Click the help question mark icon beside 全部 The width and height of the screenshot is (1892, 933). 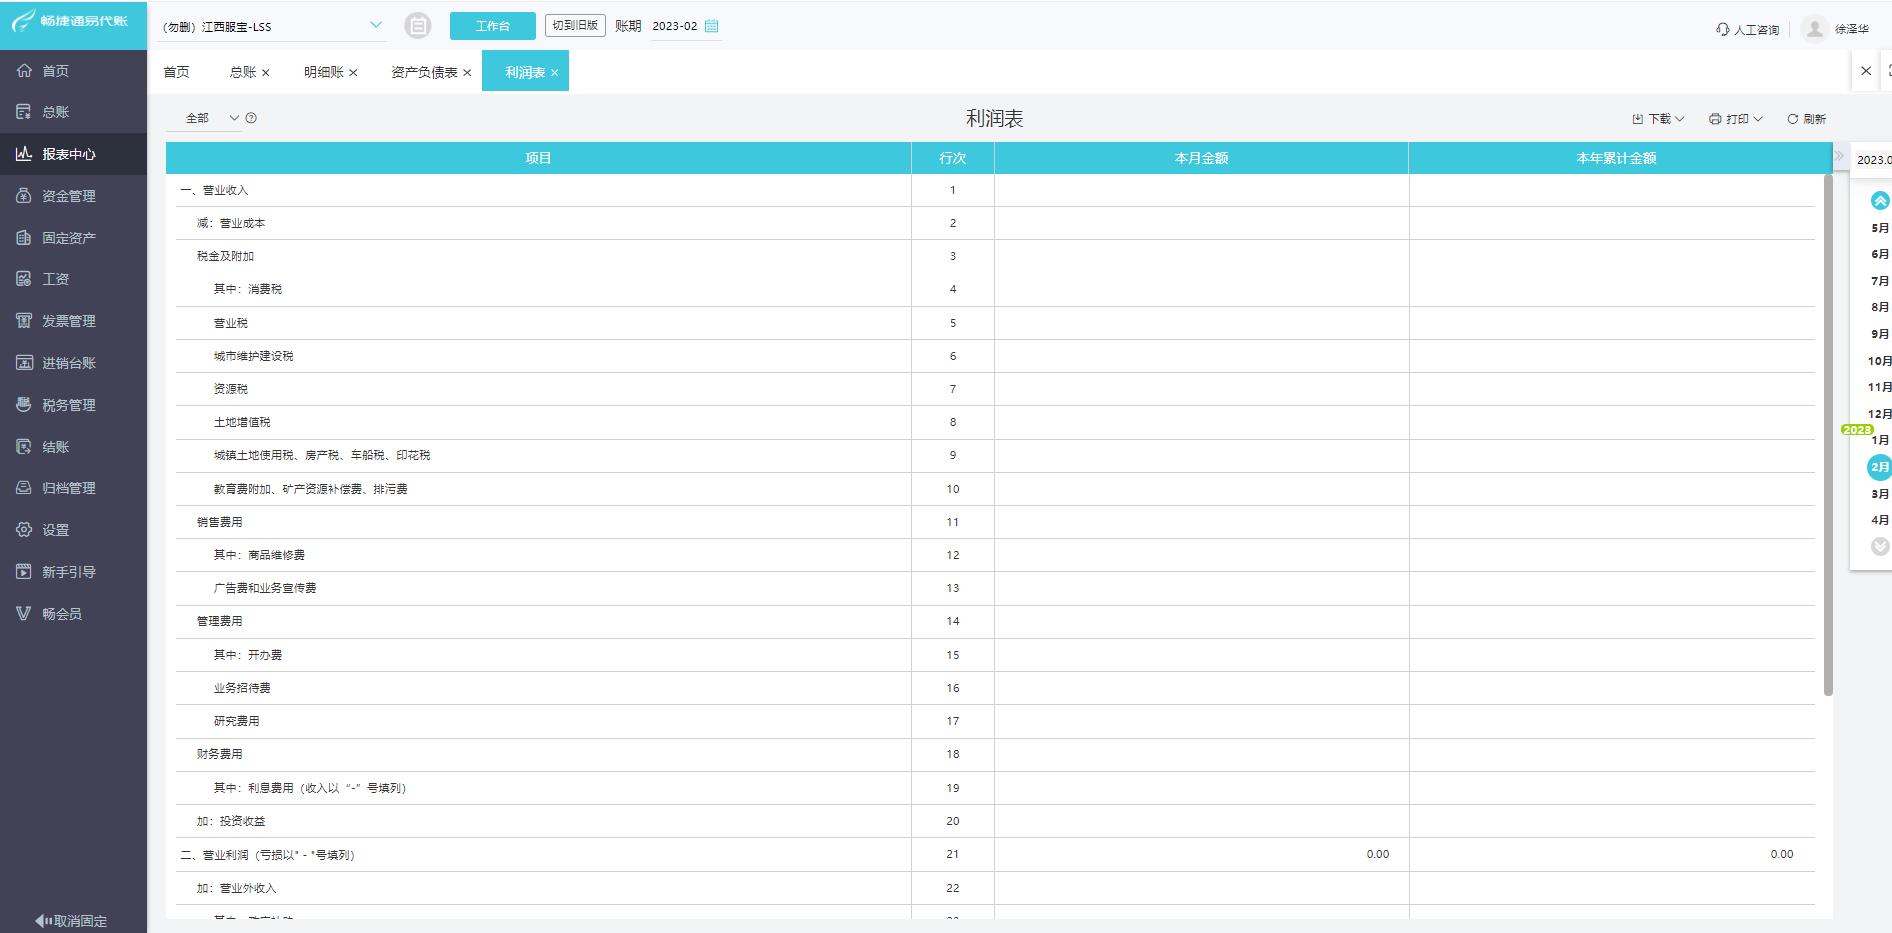(251, 118)
